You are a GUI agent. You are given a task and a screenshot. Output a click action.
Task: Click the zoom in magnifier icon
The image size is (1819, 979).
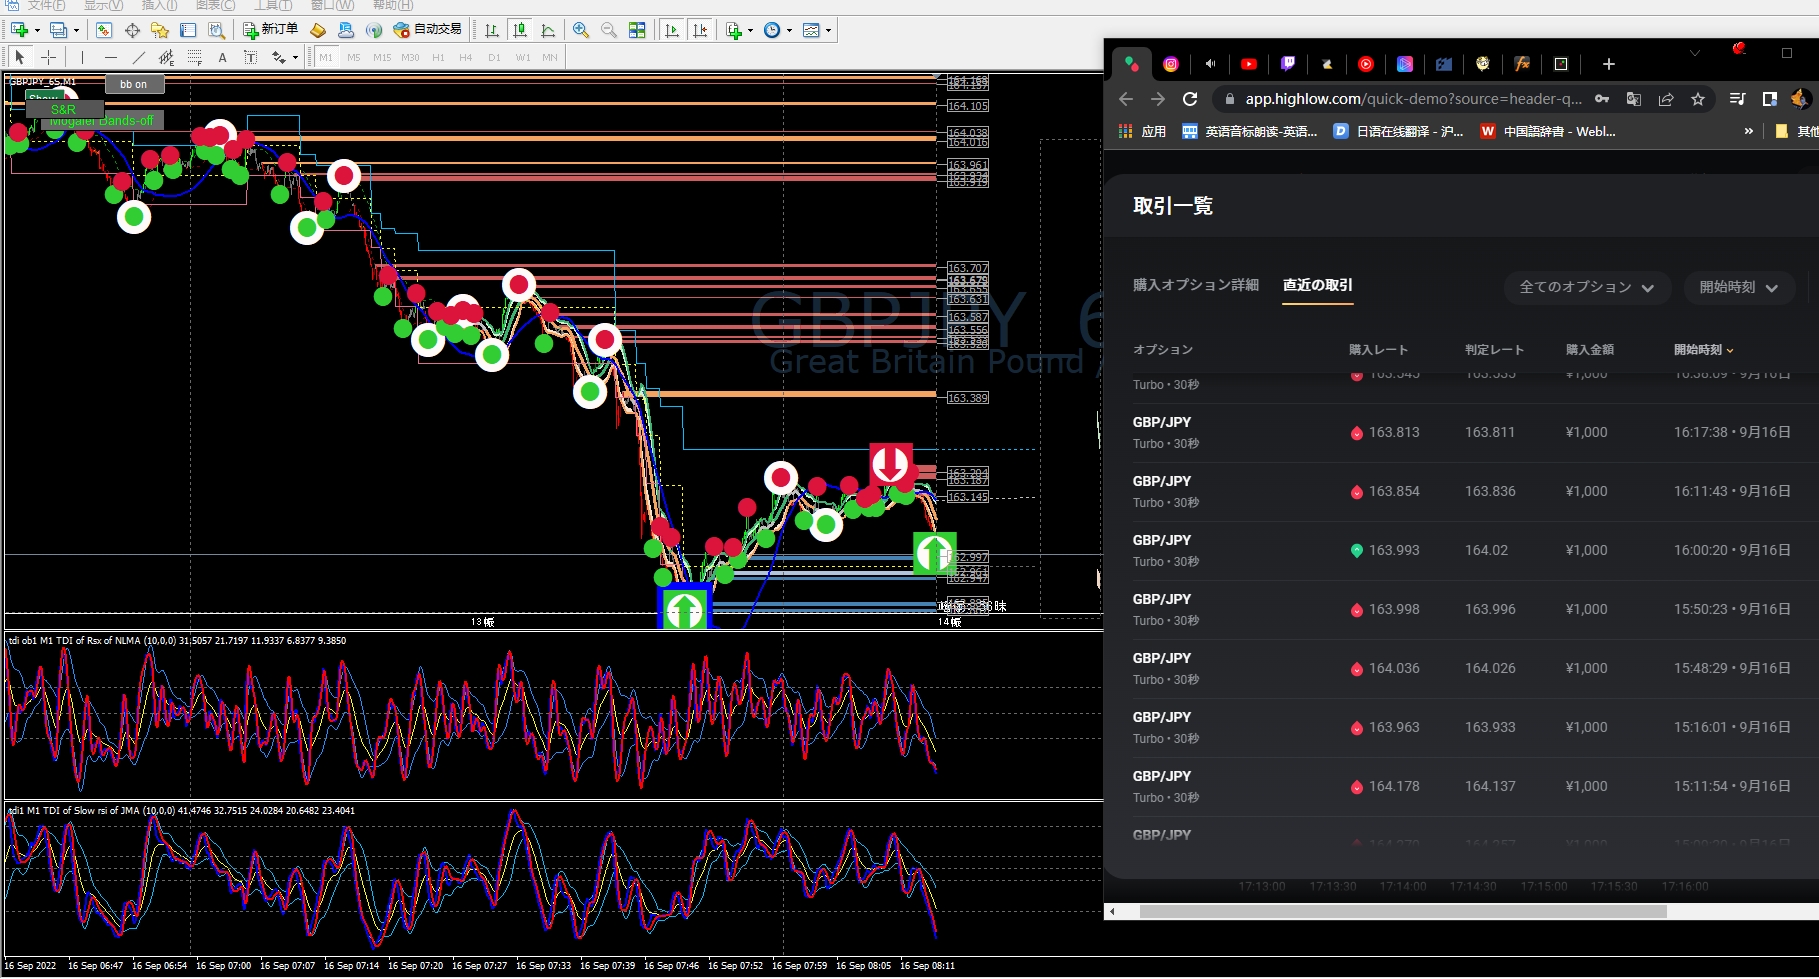[581, 30]
